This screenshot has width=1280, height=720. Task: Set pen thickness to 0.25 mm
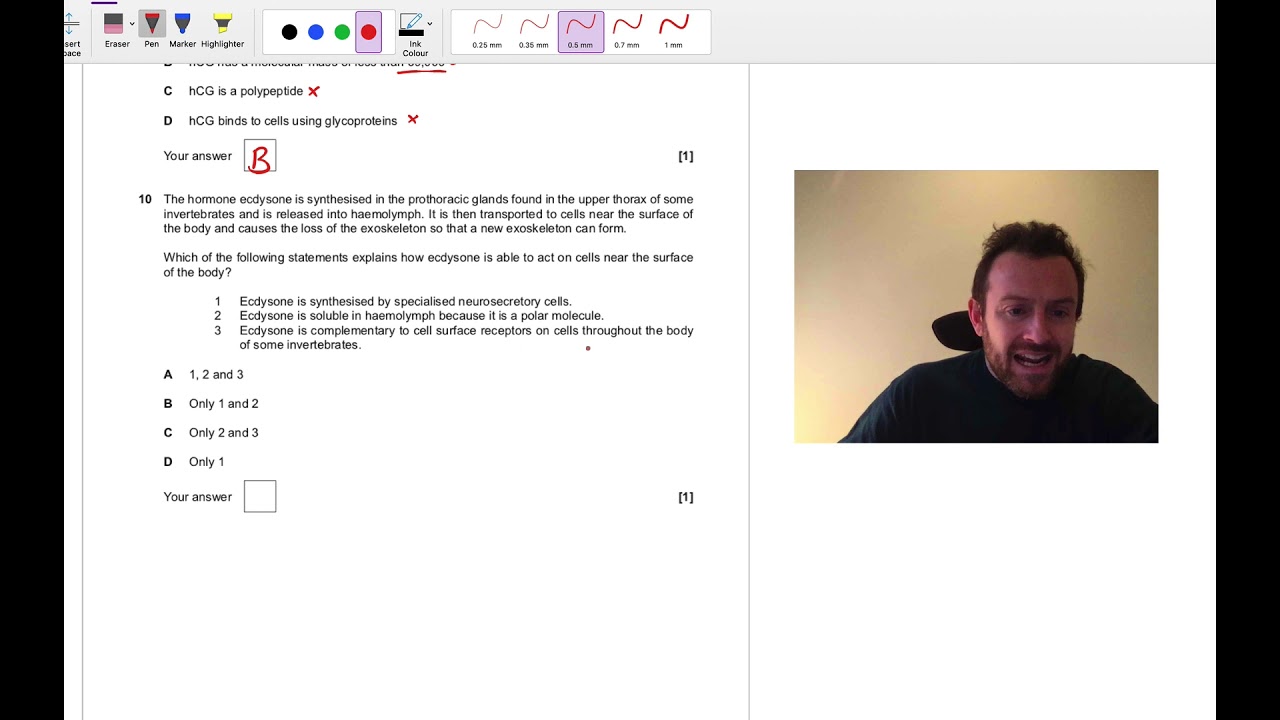click(x=487, y=31)
